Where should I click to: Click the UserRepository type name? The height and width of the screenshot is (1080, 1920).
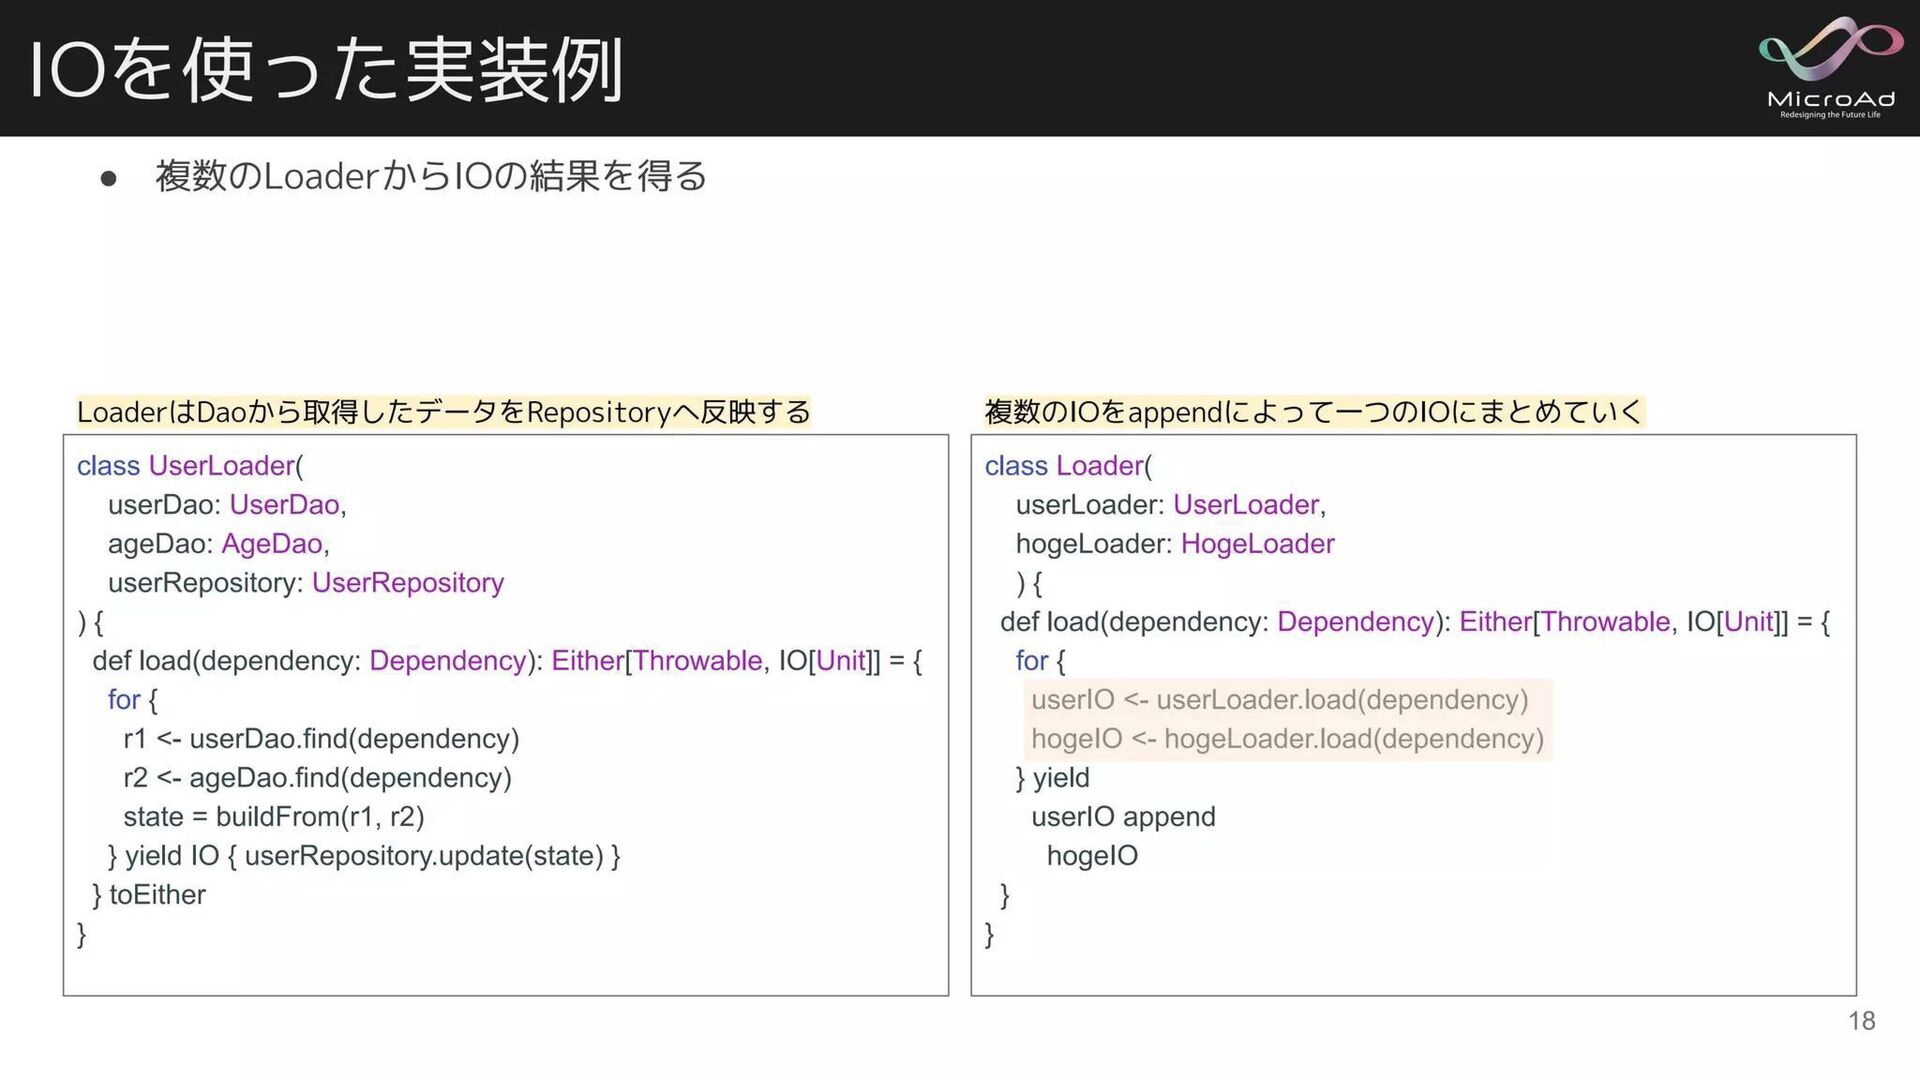[408, 583]
